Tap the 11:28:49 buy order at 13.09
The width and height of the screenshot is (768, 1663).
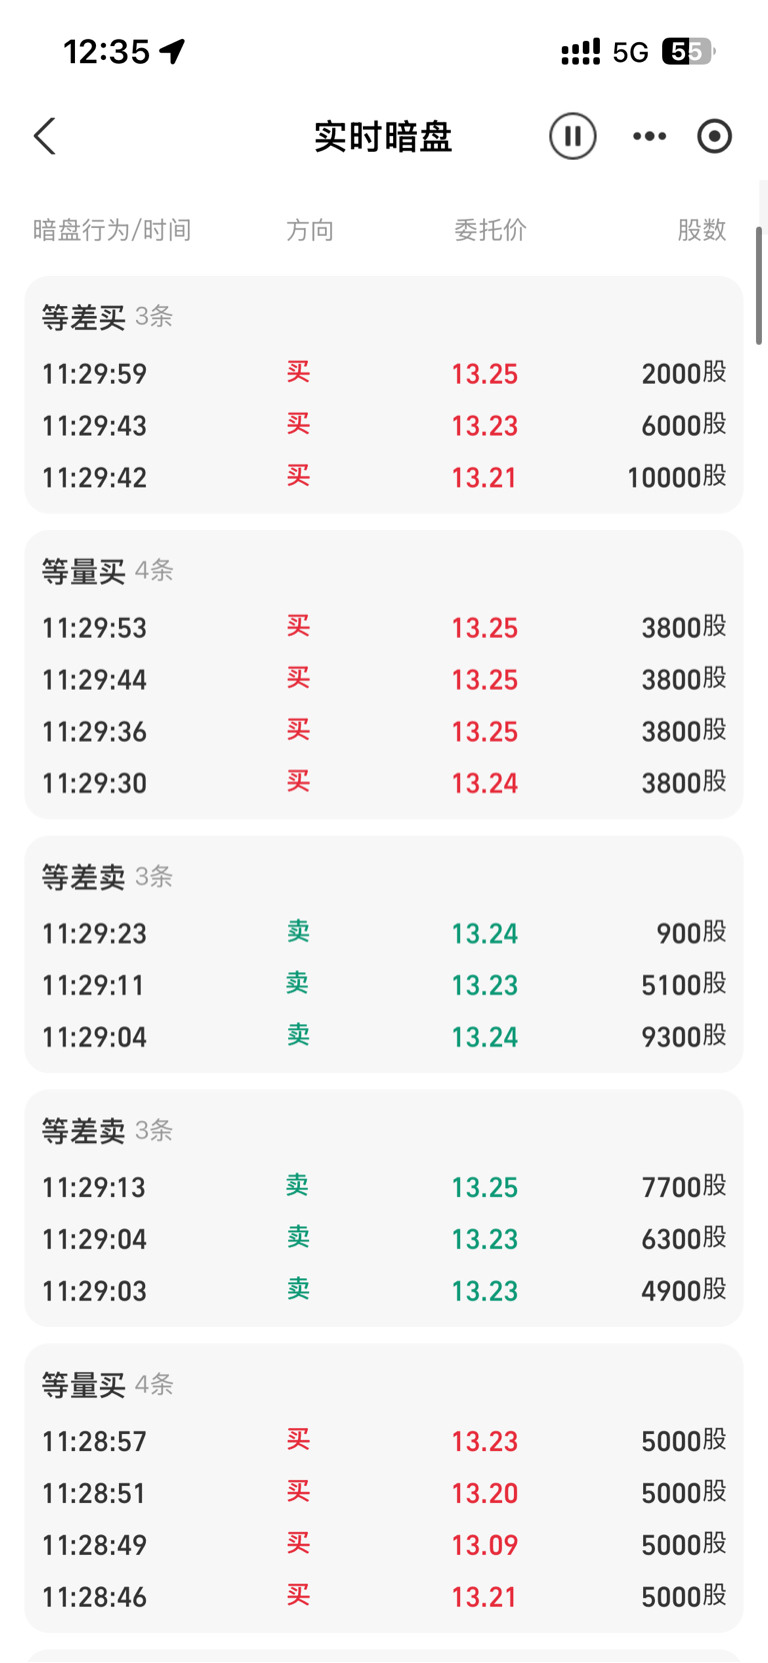click(x=383, y=1545)
